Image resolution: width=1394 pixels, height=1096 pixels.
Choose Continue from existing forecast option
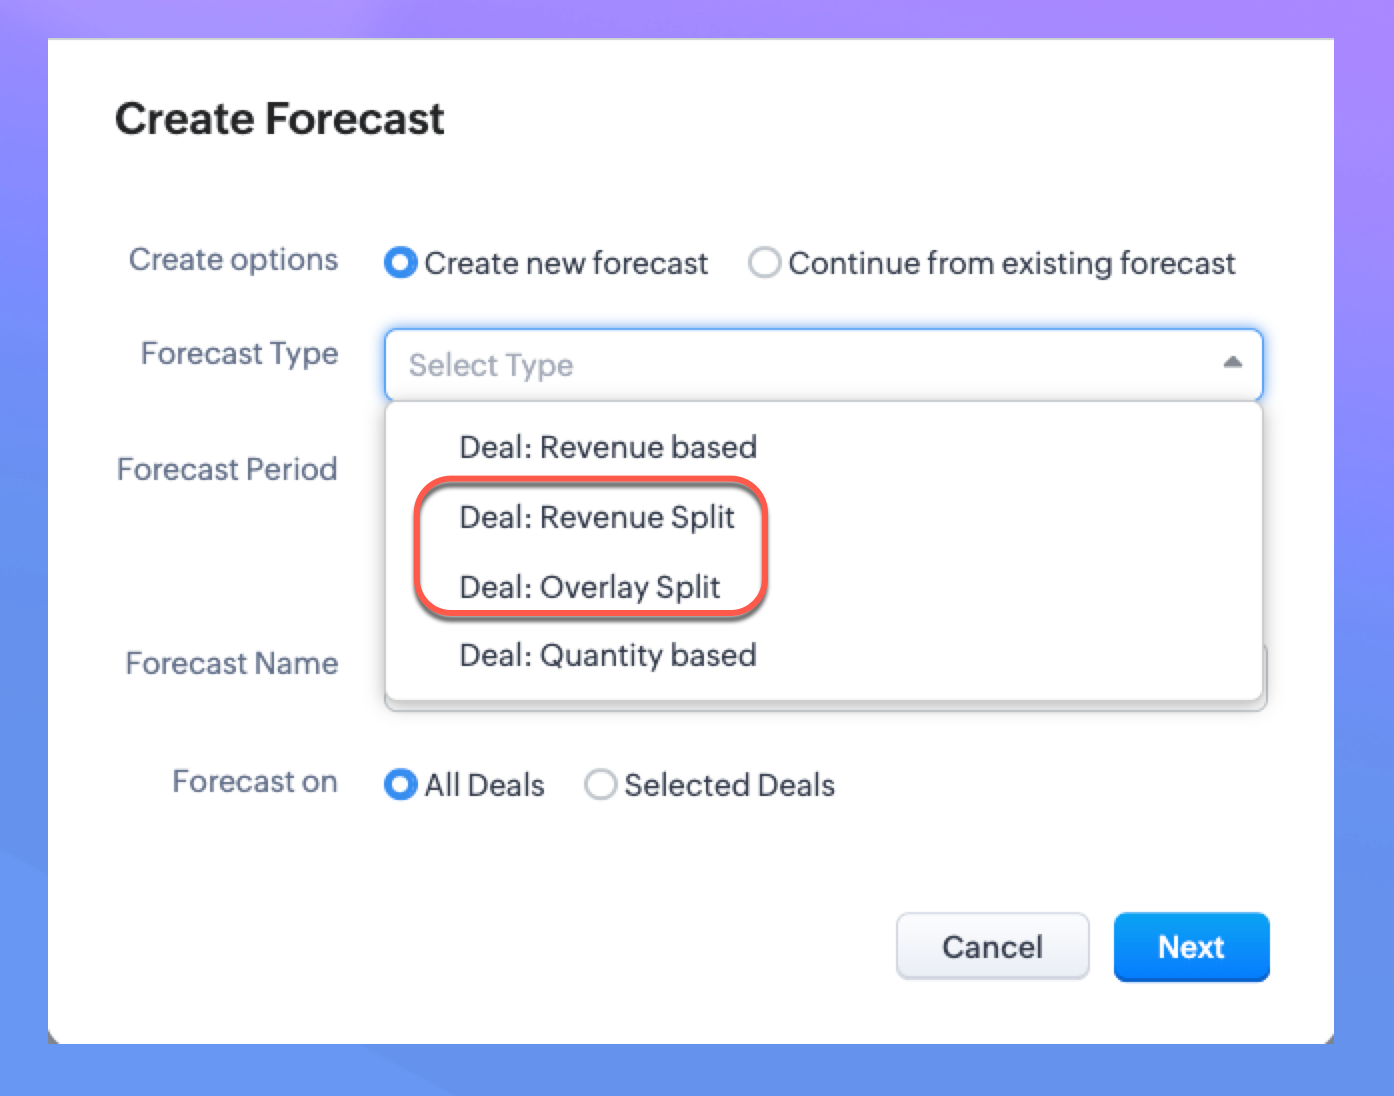point(765,263)
